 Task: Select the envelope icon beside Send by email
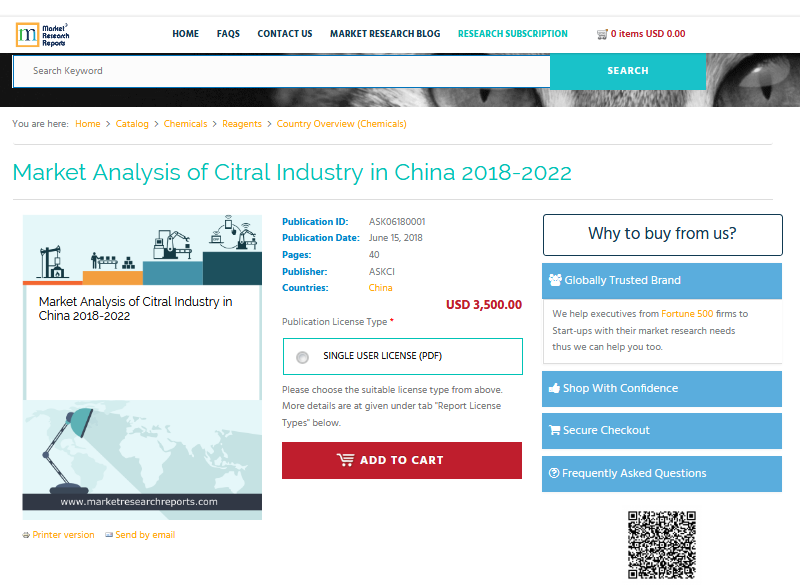109,535
